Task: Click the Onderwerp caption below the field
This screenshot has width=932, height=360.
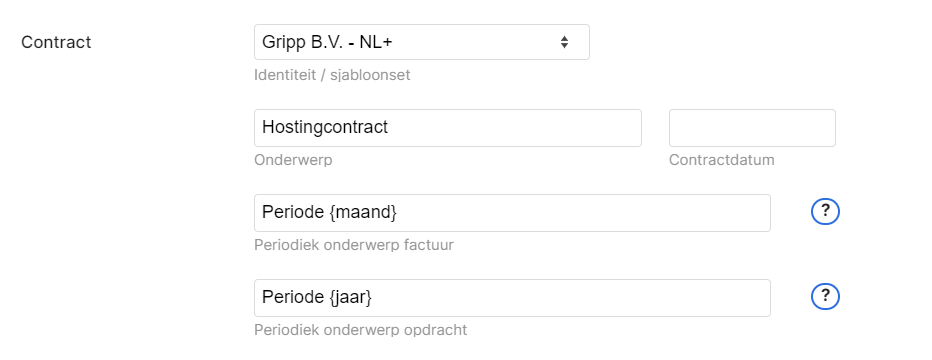Action: tap(293, 160)
